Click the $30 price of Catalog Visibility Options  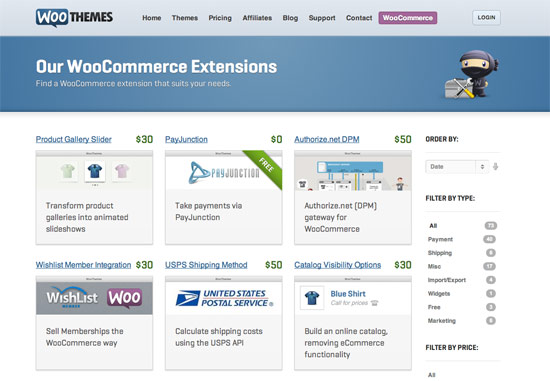[x=403, y=265]
